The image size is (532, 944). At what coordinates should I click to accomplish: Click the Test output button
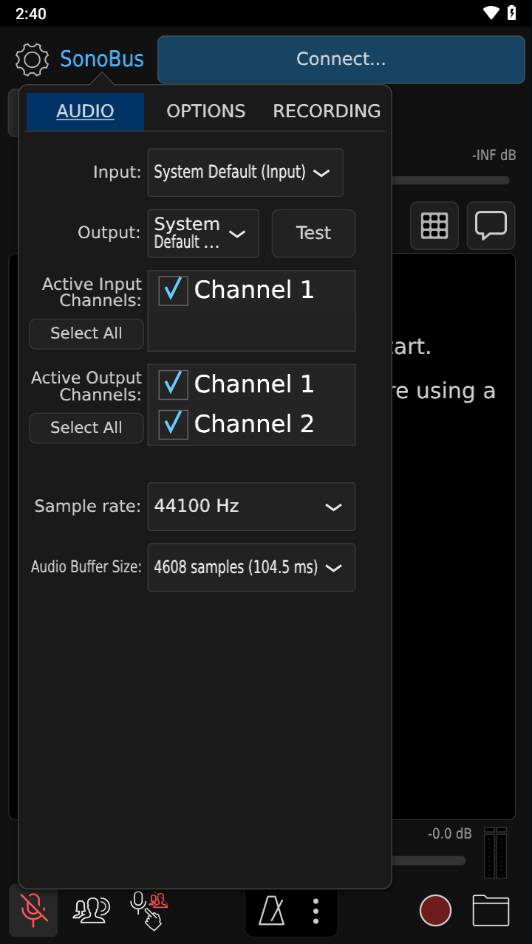(314, 233)
